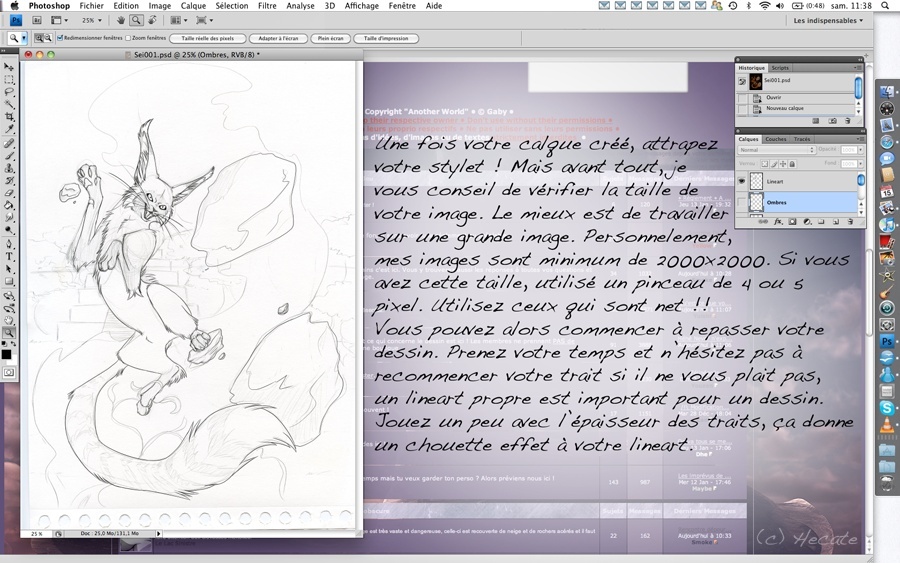Select the Magic Wand tool
This screenshot has width=900, height=563.
[x=9, y=103]
